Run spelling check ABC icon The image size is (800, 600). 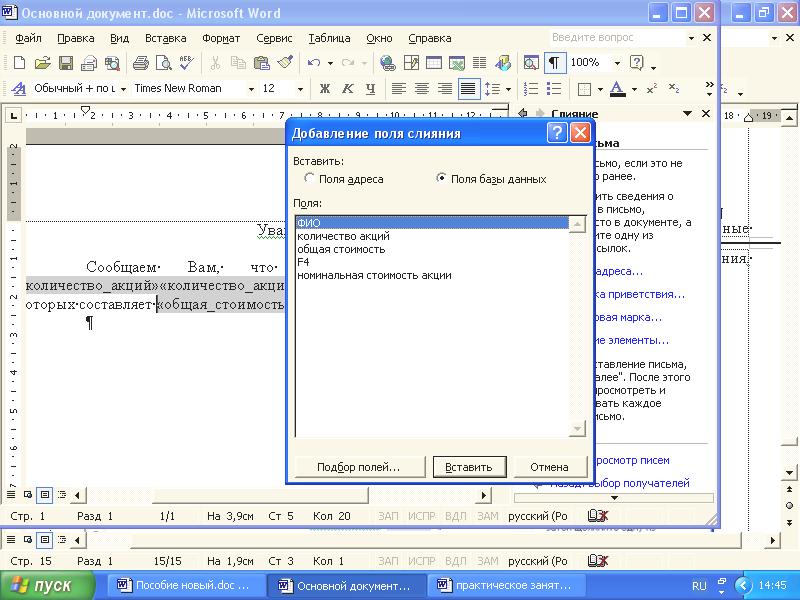[x=186, y=63]
